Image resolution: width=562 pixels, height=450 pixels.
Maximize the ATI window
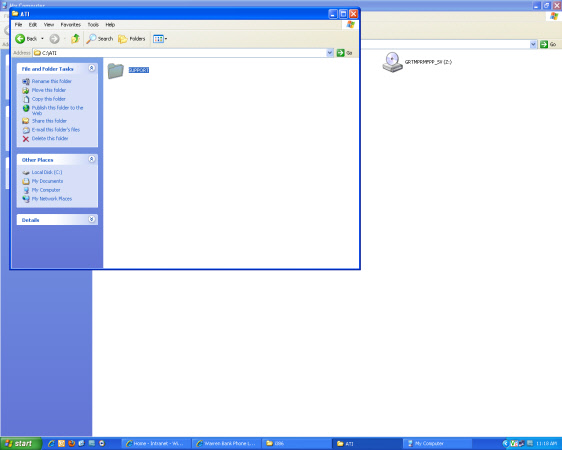tap(343, 14)
